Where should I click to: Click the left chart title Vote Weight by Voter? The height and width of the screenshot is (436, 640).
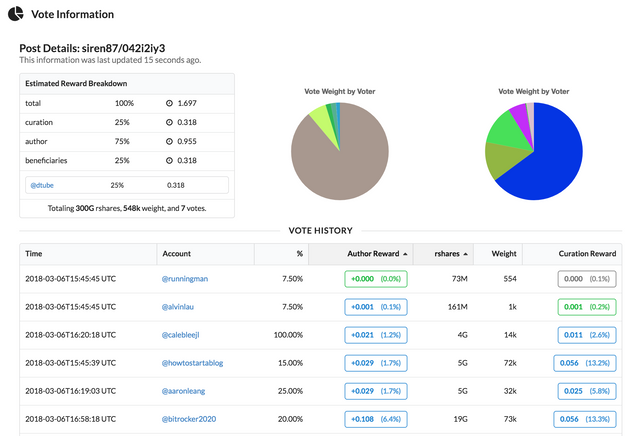tap(340, 91)
